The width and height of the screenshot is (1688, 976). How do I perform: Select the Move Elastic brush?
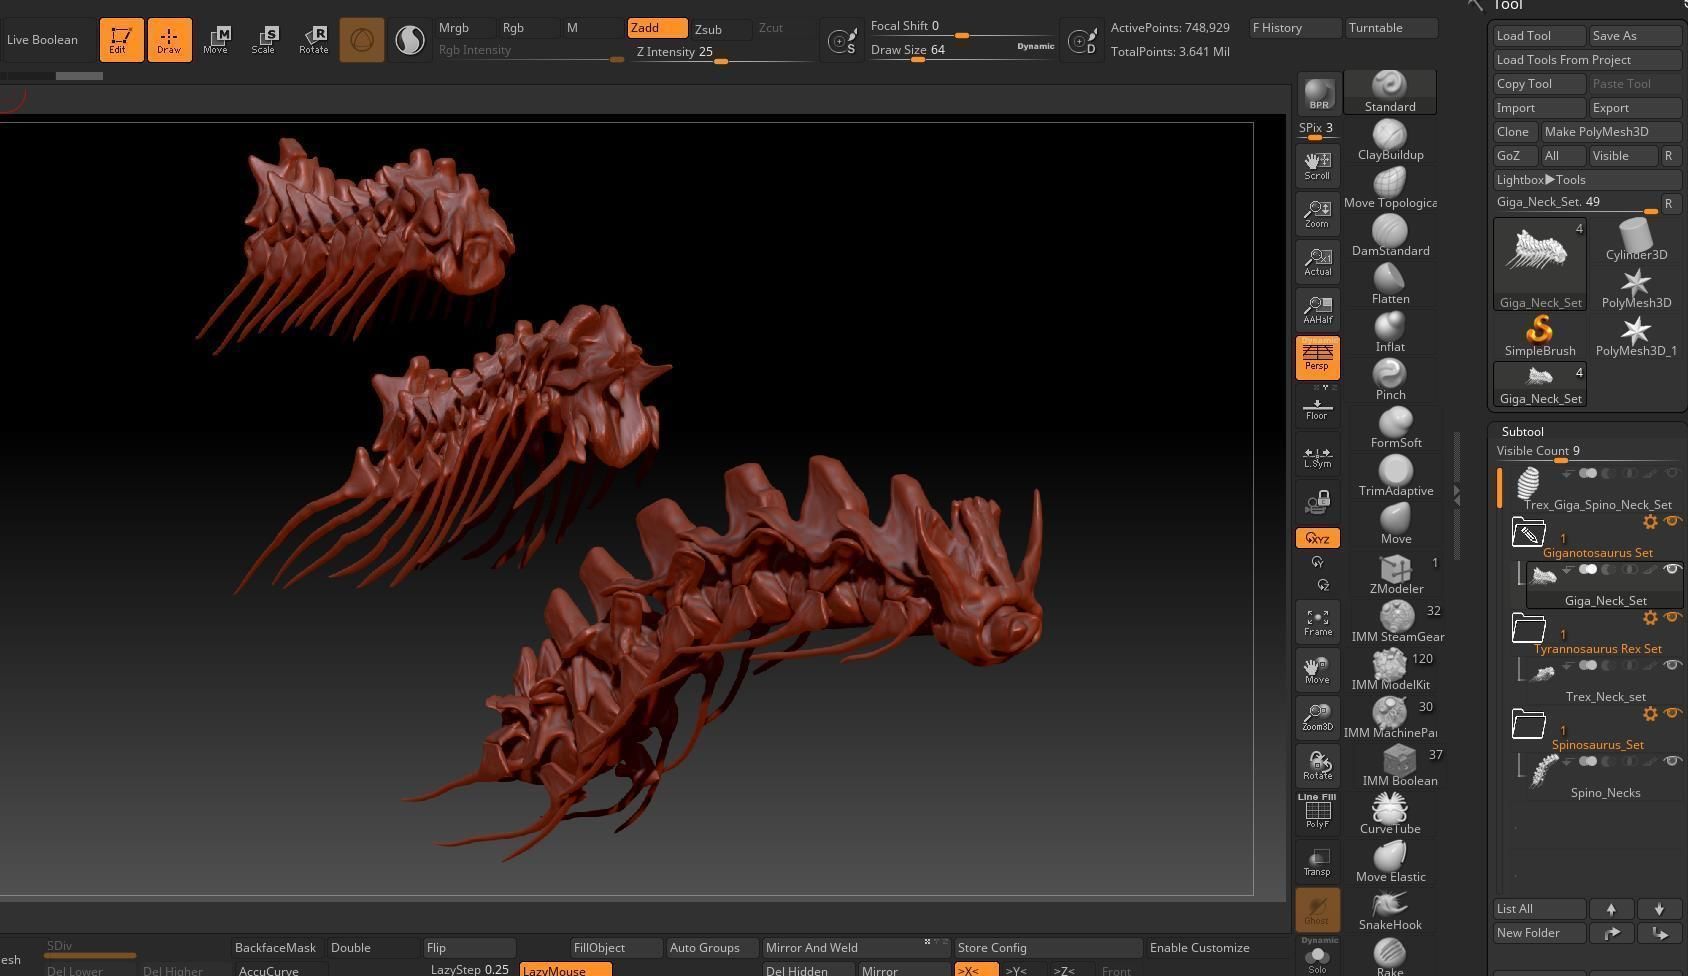(x=1390, y=862)
